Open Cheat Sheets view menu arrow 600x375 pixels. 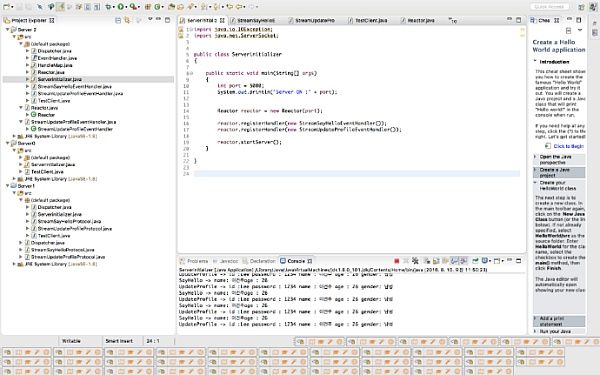click(580, 30)
